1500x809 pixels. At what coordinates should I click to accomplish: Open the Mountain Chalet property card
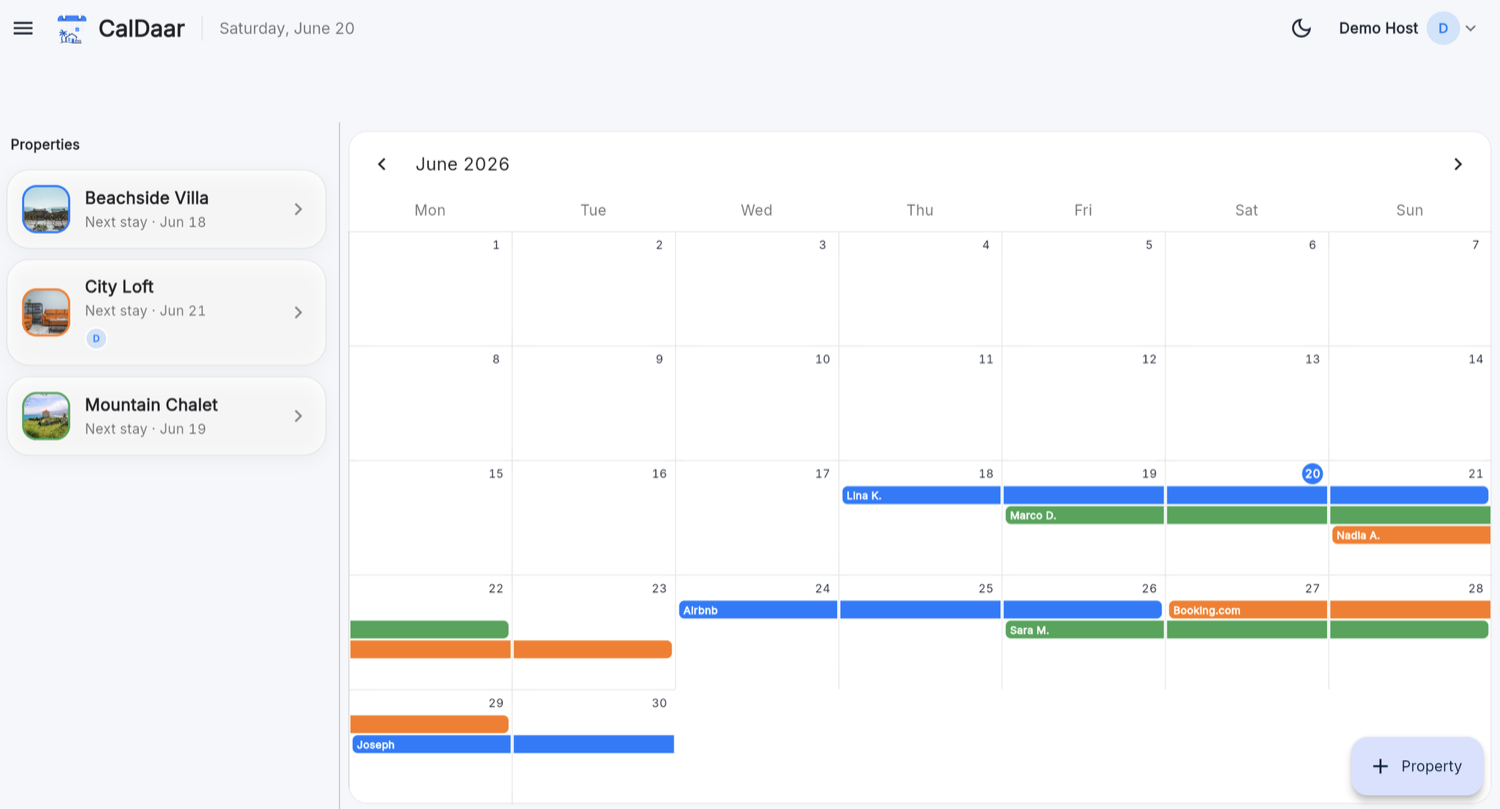pyautogui.click(x=166, y=416)
